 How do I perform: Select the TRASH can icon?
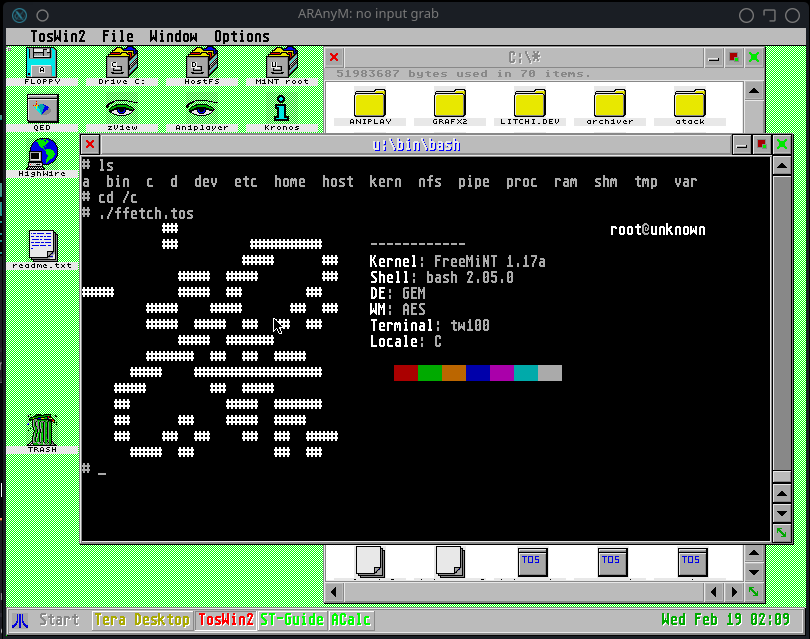pos(42,434)
